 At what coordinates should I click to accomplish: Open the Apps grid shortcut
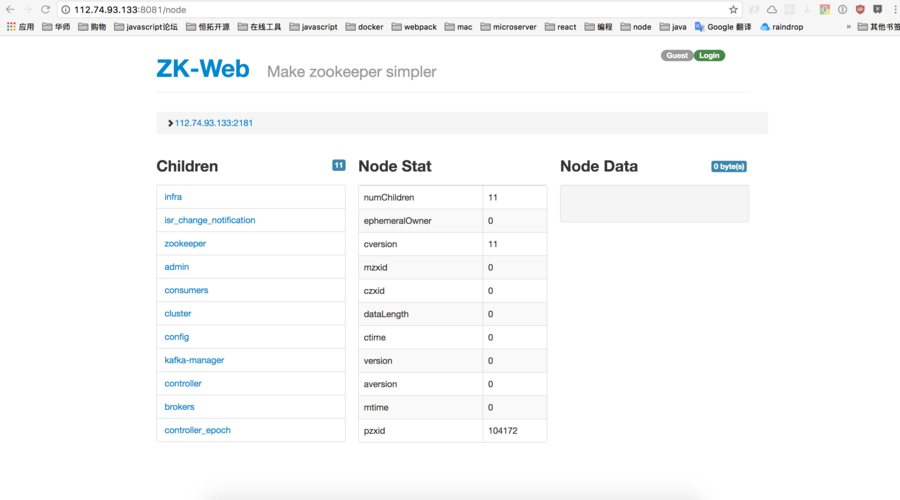pyautogui.click(x=19, y=27)
